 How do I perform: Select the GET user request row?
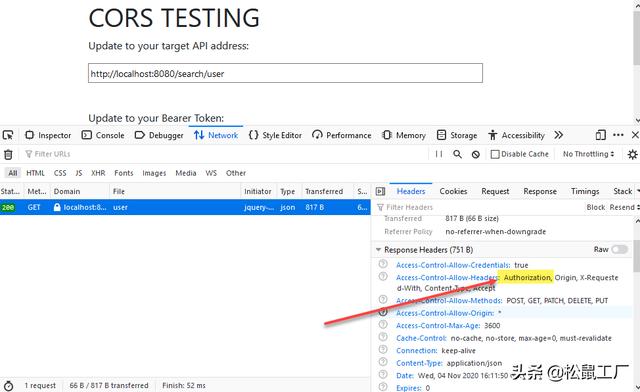point(185,207)
